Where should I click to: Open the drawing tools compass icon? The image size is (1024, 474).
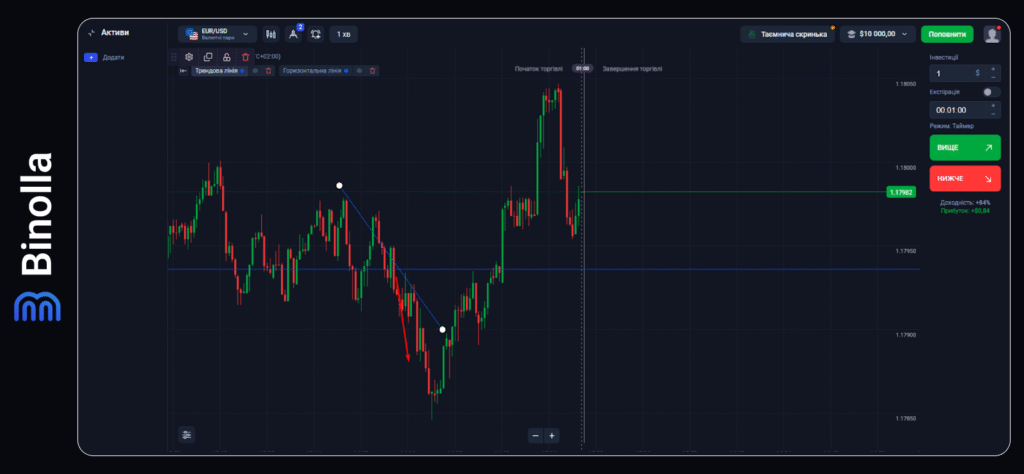(294, 34)
